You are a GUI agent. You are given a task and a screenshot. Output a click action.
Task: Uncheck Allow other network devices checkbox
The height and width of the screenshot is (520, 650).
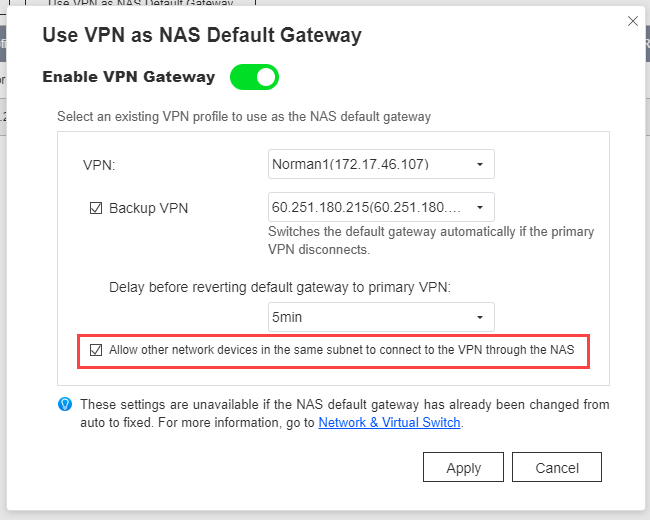[x=96, y=350]
